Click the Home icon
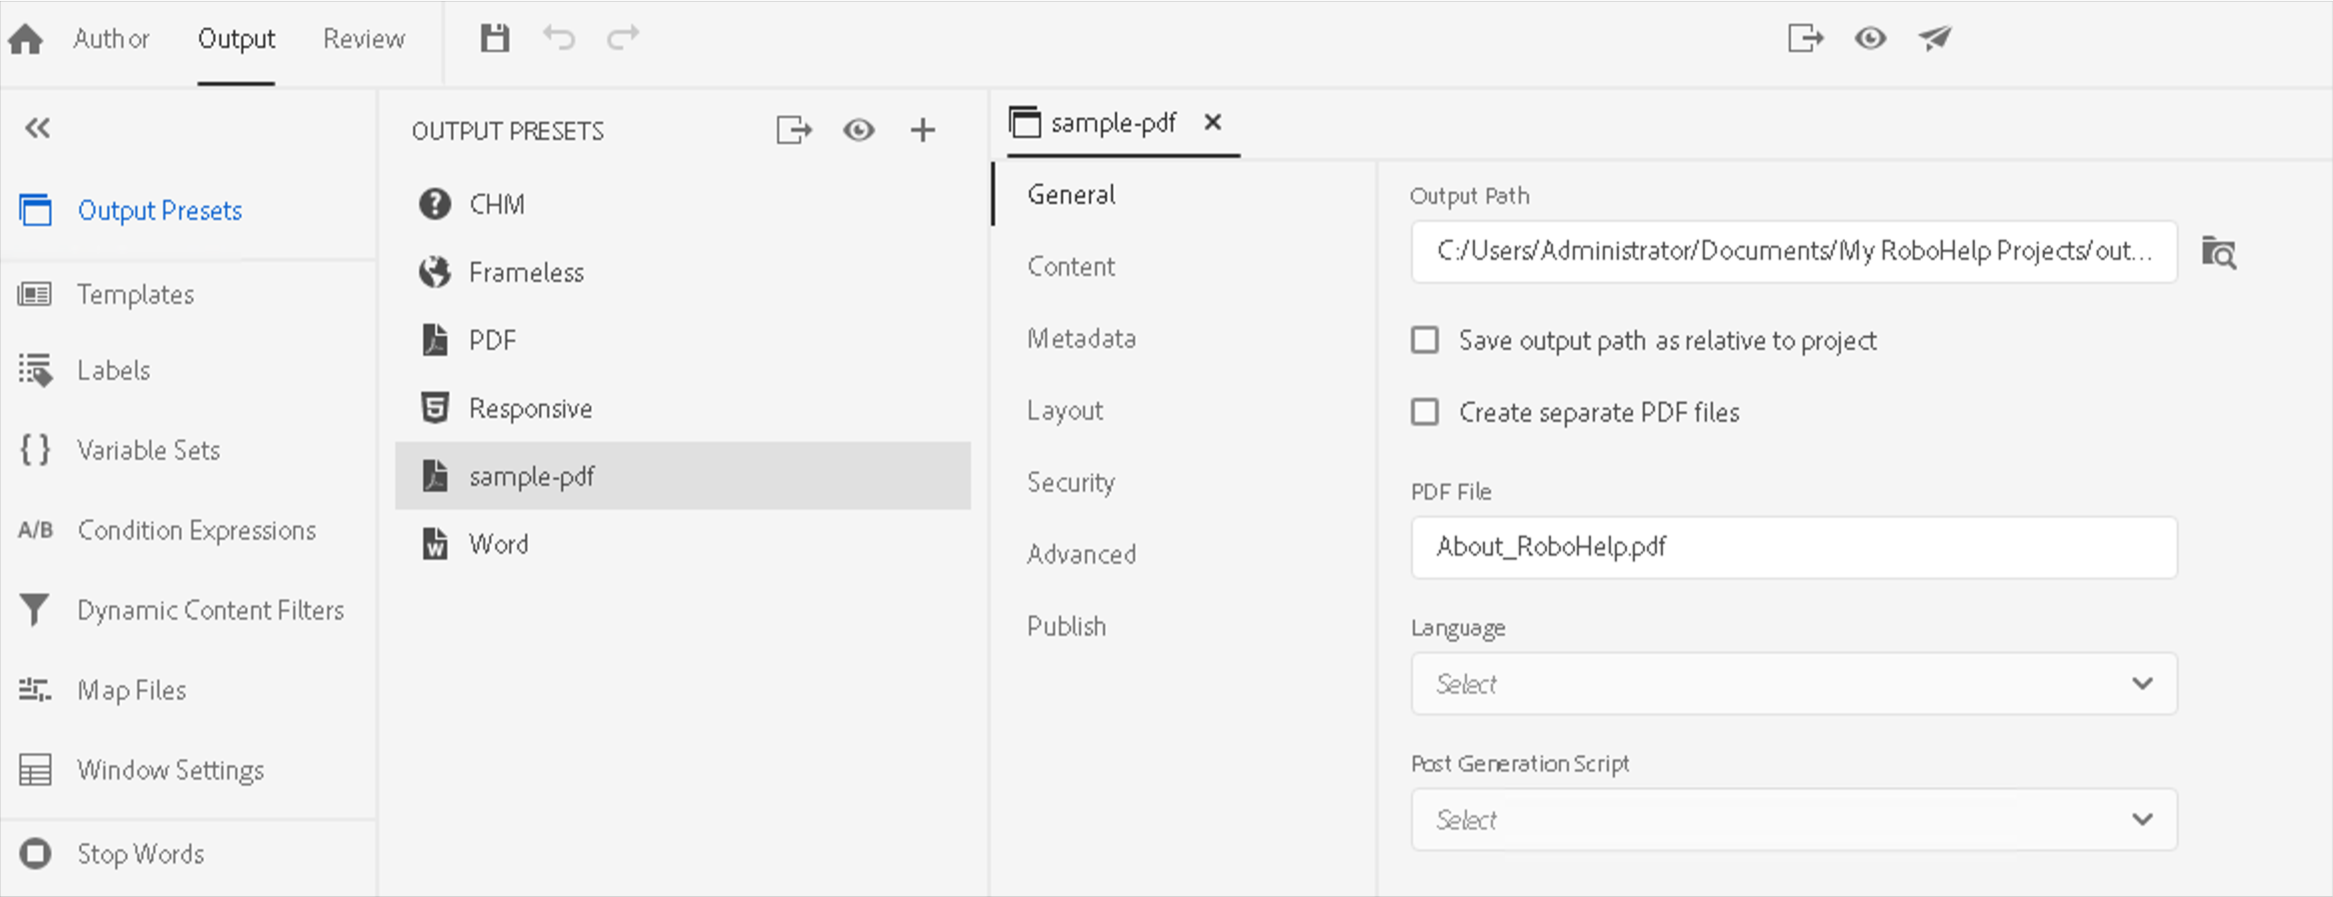2333x897 pixels. pyautogui.click(x=26, y=39)
